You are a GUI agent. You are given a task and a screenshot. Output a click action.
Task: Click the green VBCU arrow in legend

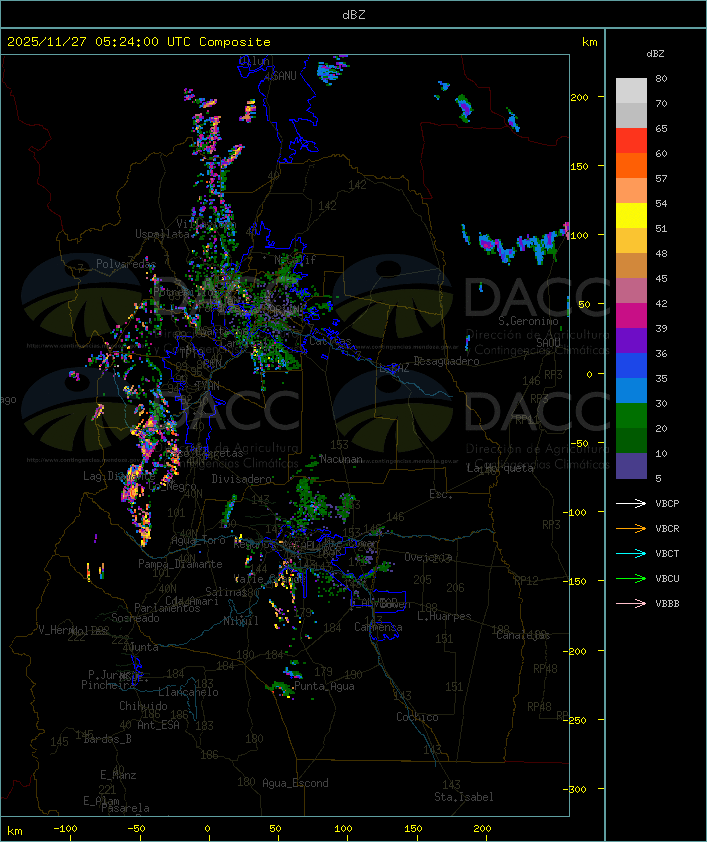pyautogui.click(x=631, y=578)
